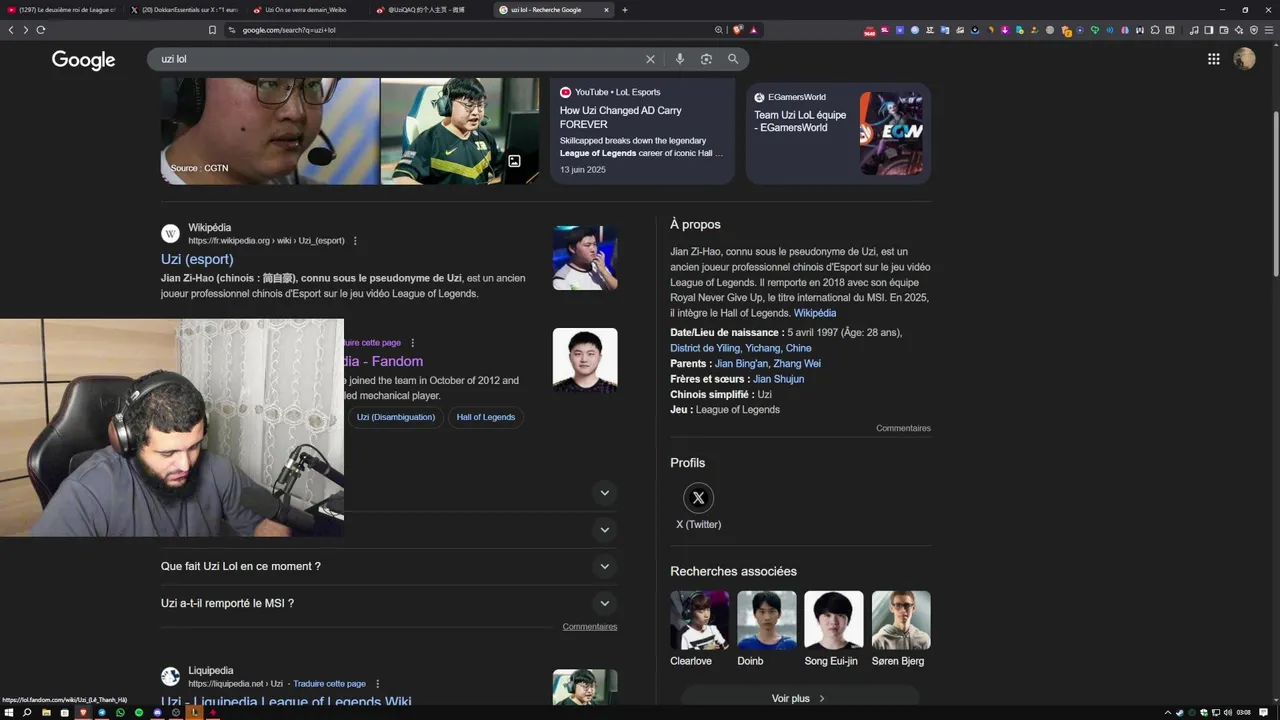Open the volume control in system tray
This screenshot has height=720, width=1280.
point(1228,712)
